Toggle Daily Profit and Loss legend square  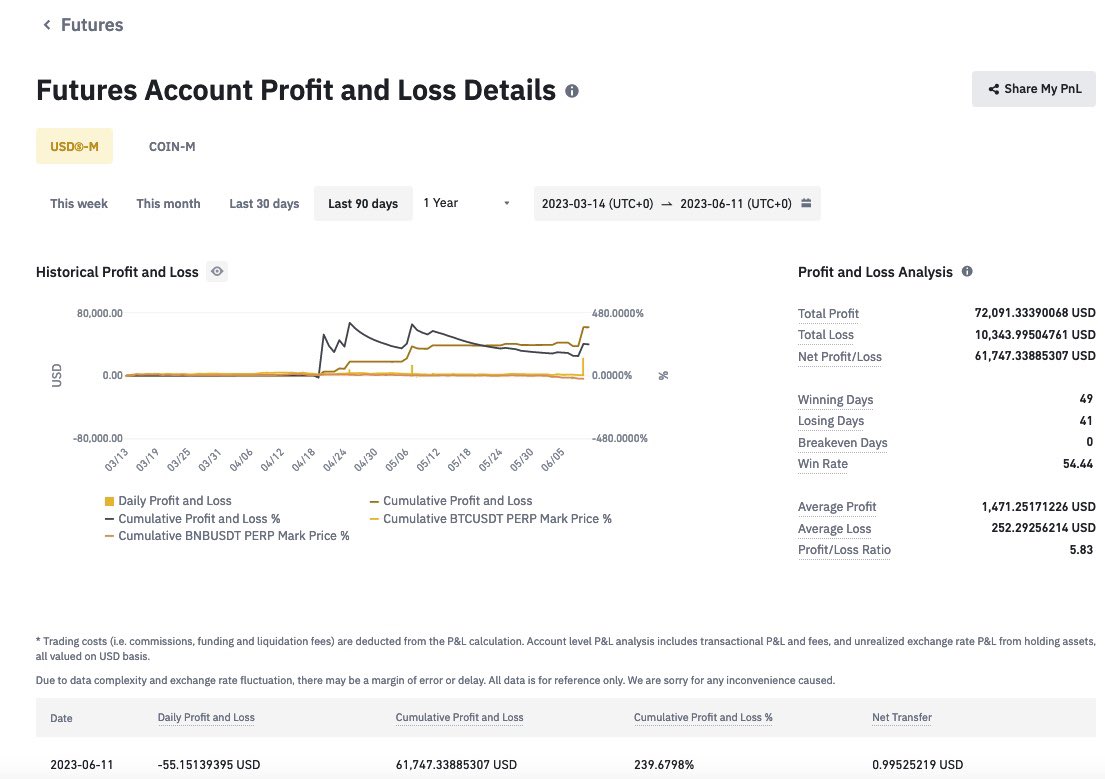pos(109,501)
